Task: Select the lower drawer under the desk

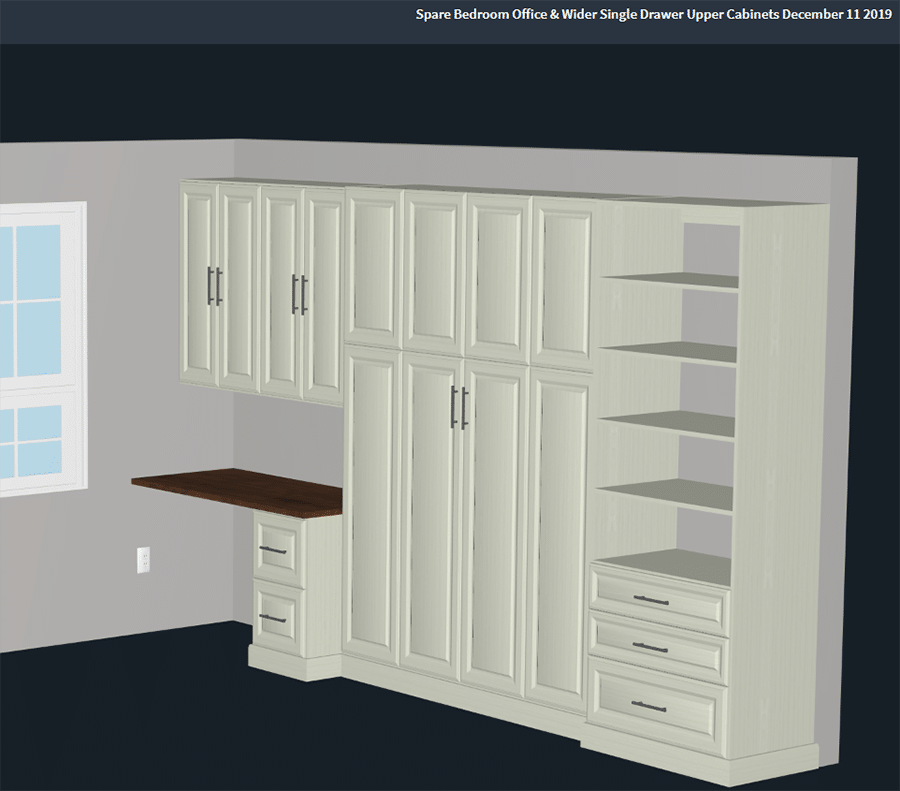Action: (x=278, y=617)
